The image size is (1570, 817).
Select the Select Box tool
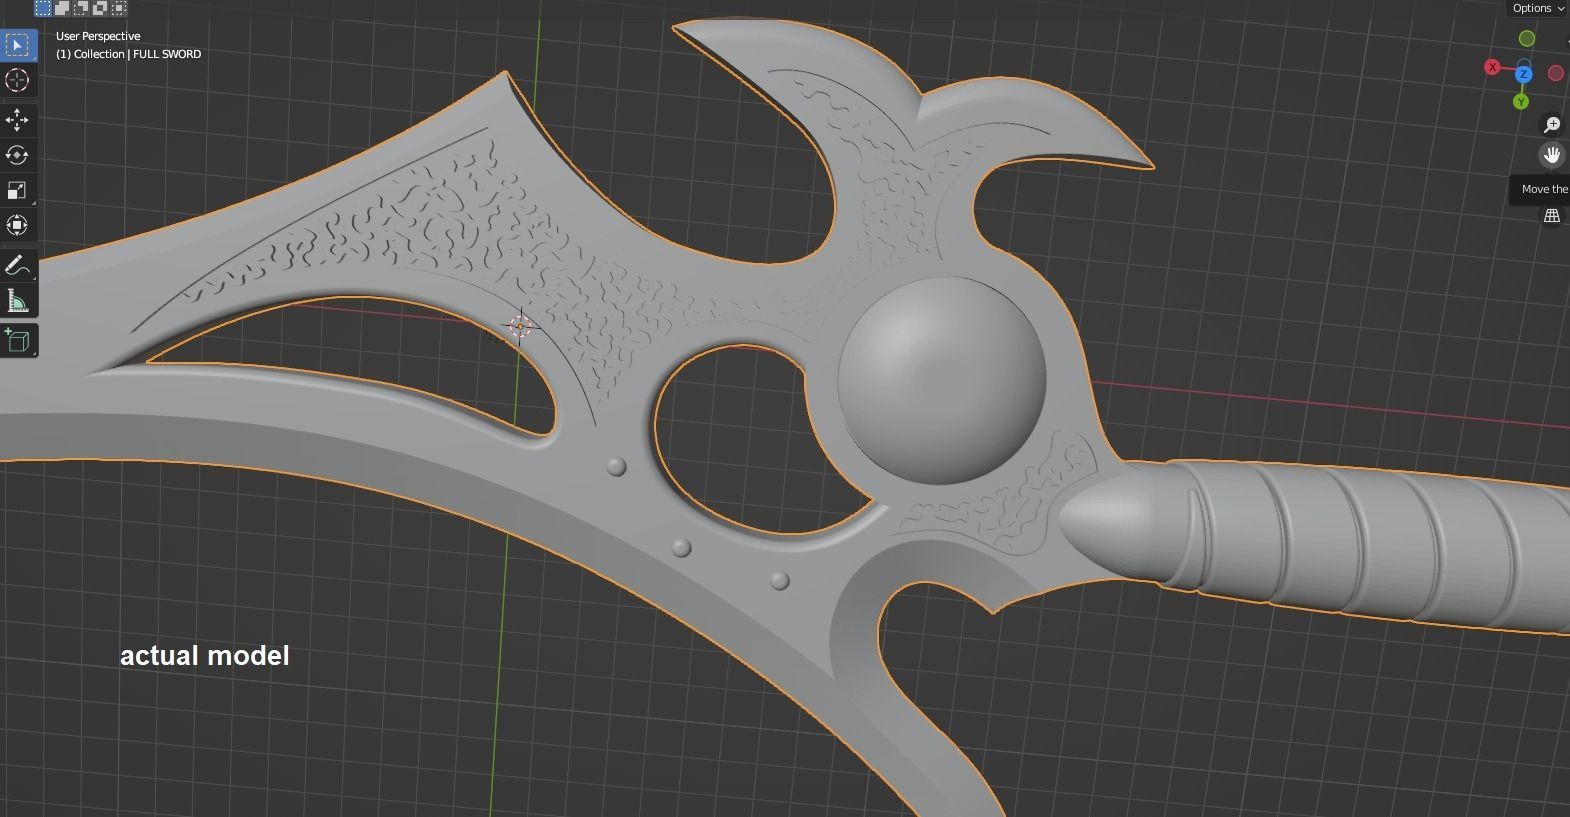(17, 45)
